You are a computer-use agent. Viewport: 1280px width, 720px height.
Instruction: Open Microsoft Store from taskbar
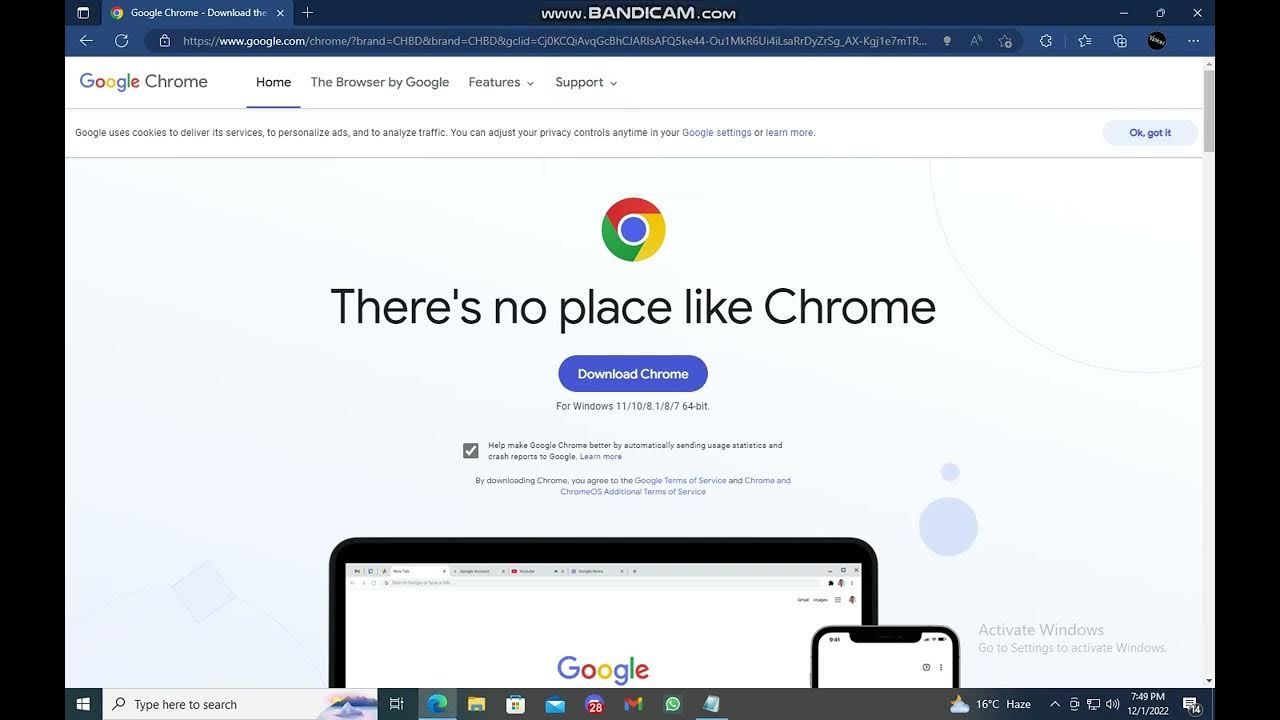coord(515,704)
